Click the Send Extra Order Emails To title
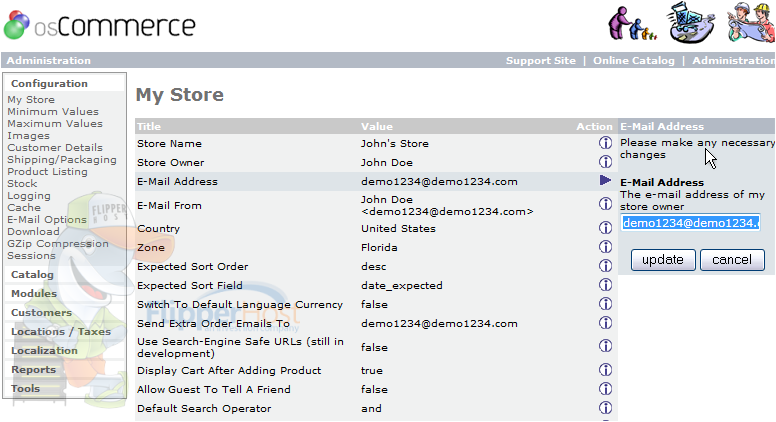This screenshot has height=422, width=776. pyautogui.click(x=213, y=324)
